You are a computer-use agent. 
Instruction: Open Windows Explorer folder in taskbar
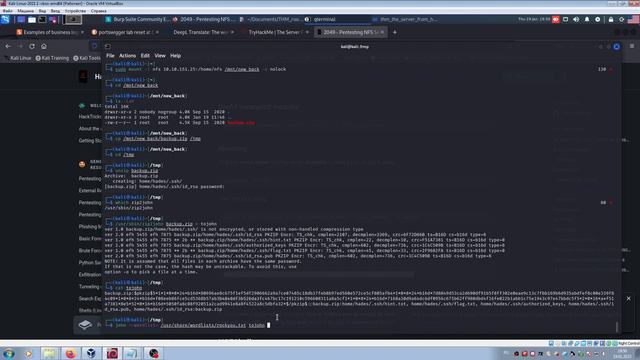click(49, 353)
